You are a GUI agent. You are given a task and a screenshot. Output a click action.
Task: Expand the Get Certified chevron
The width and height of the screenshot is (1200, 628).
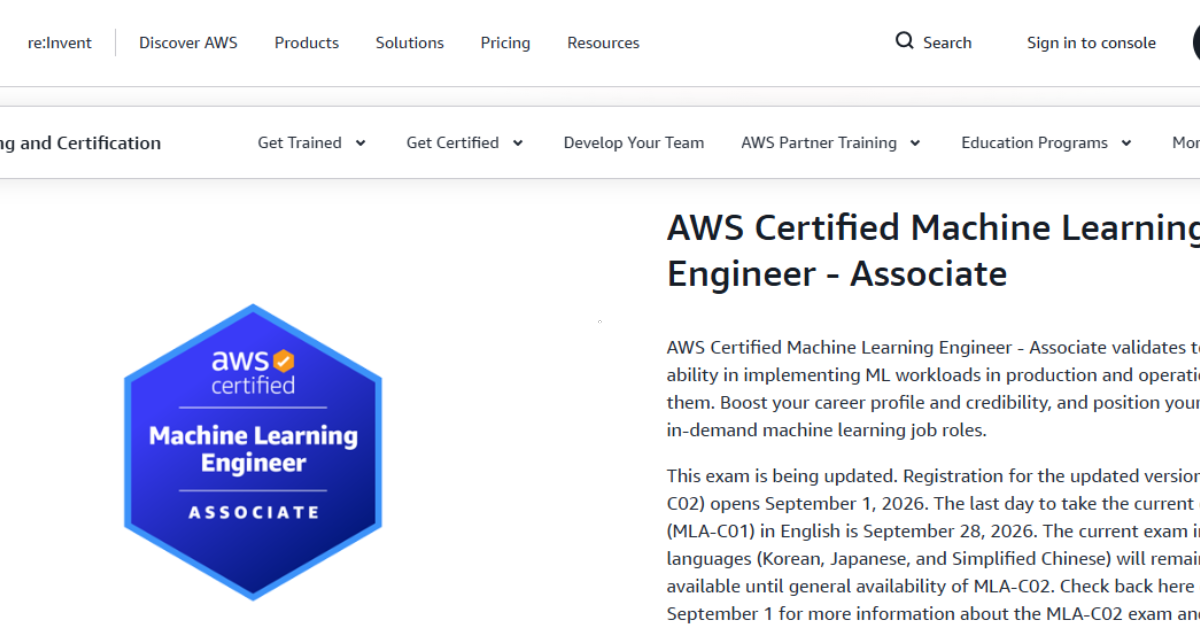pos(517,143)
